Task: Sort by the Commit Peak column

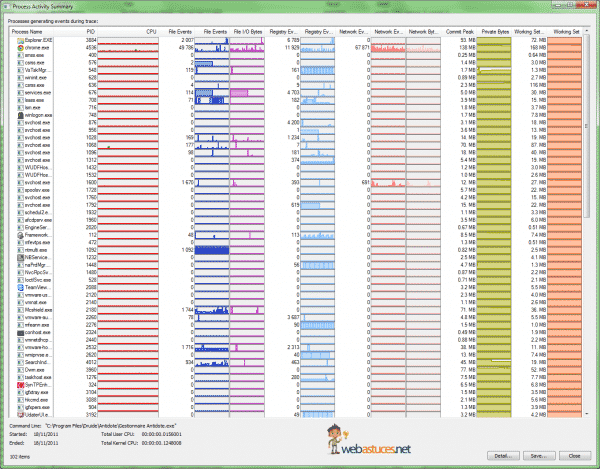Action: 455,31
